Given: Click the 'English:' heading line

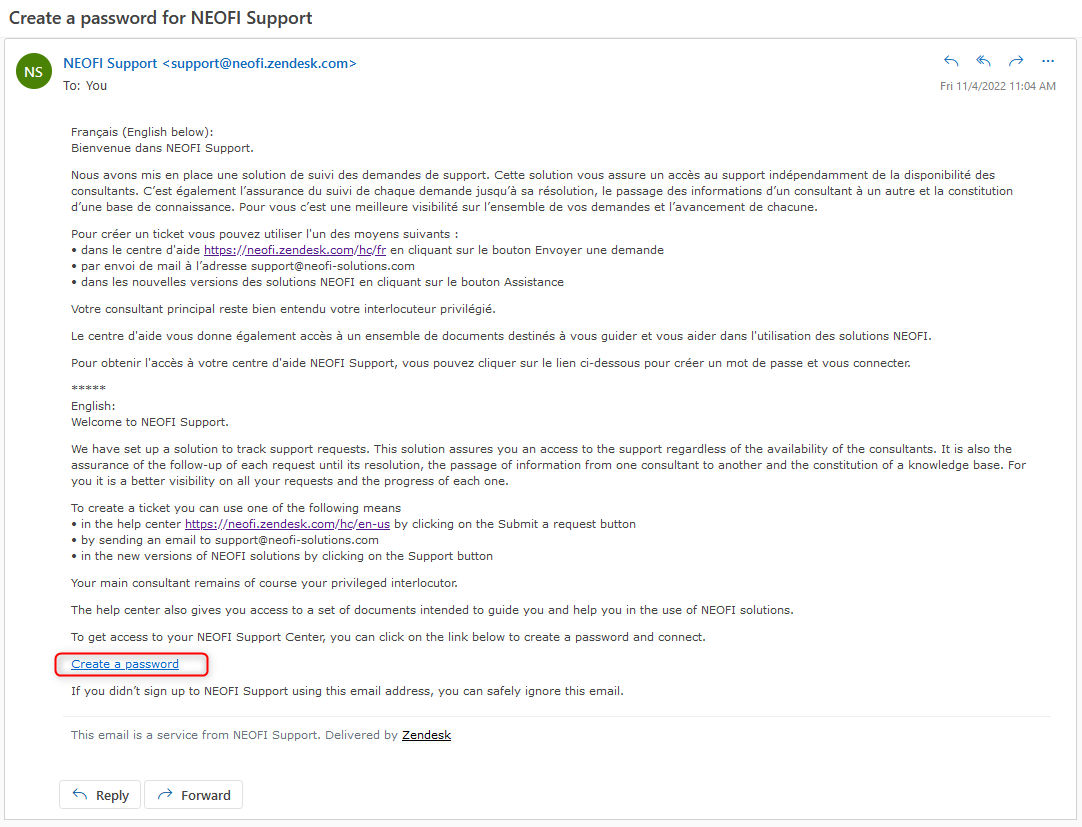Looking at the screenshot, I should pyautogui.click(x=93, y=406).
